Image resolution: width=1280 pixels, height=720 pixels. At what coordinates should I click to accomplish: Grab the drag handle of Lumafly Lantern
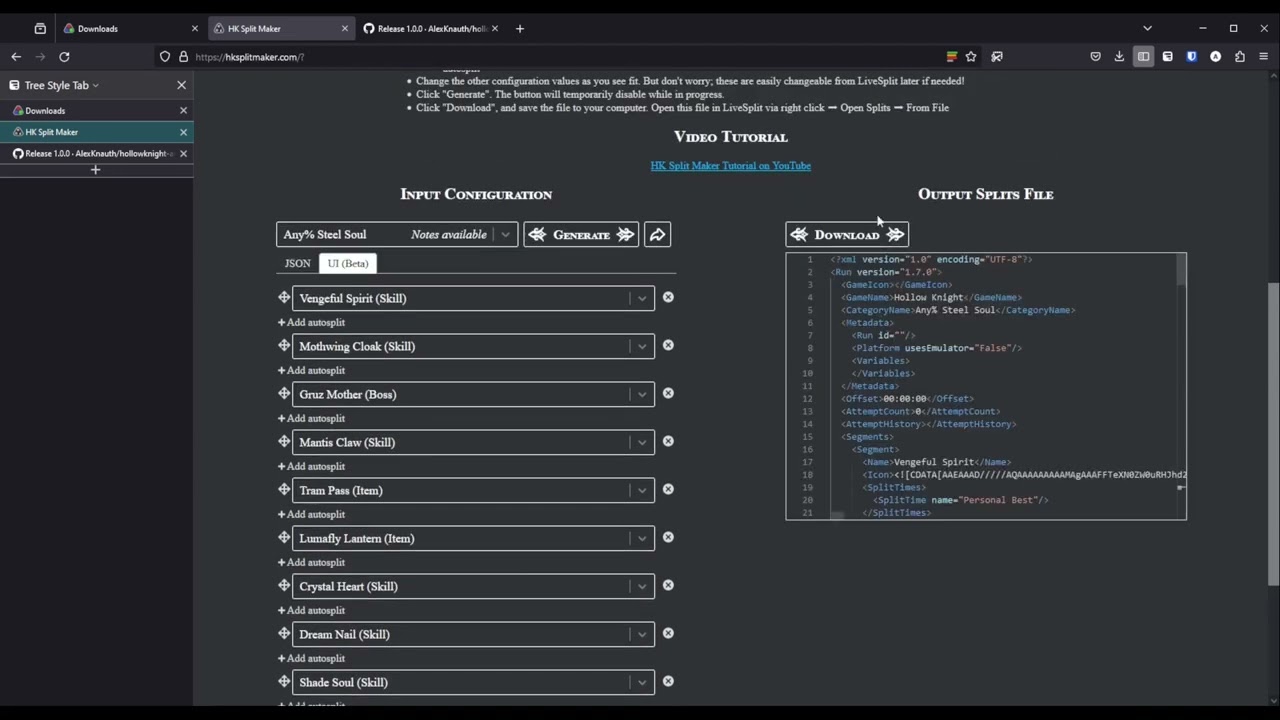(x=284, y=537)
